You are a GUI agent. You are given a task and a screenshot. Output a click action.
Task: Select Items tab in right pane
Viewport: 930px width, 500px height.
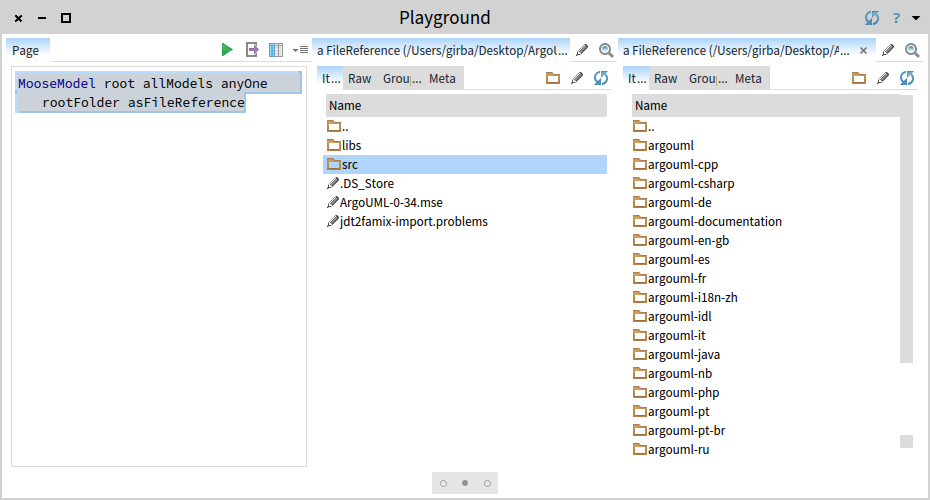coord(636,78)
